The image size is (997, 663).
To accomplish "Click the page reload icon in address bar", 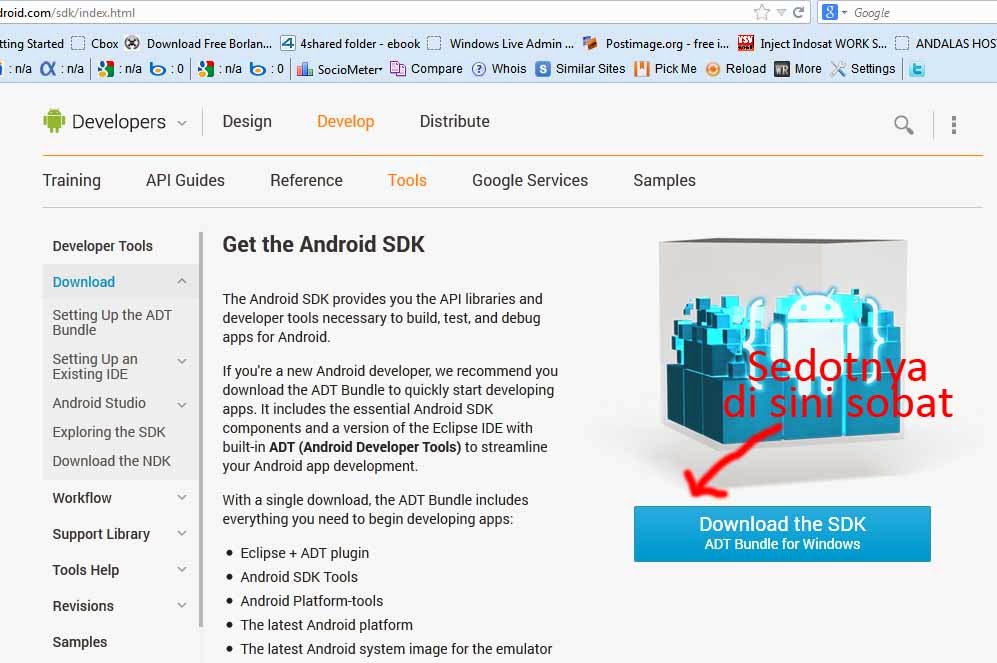I will tap(799, 12).
